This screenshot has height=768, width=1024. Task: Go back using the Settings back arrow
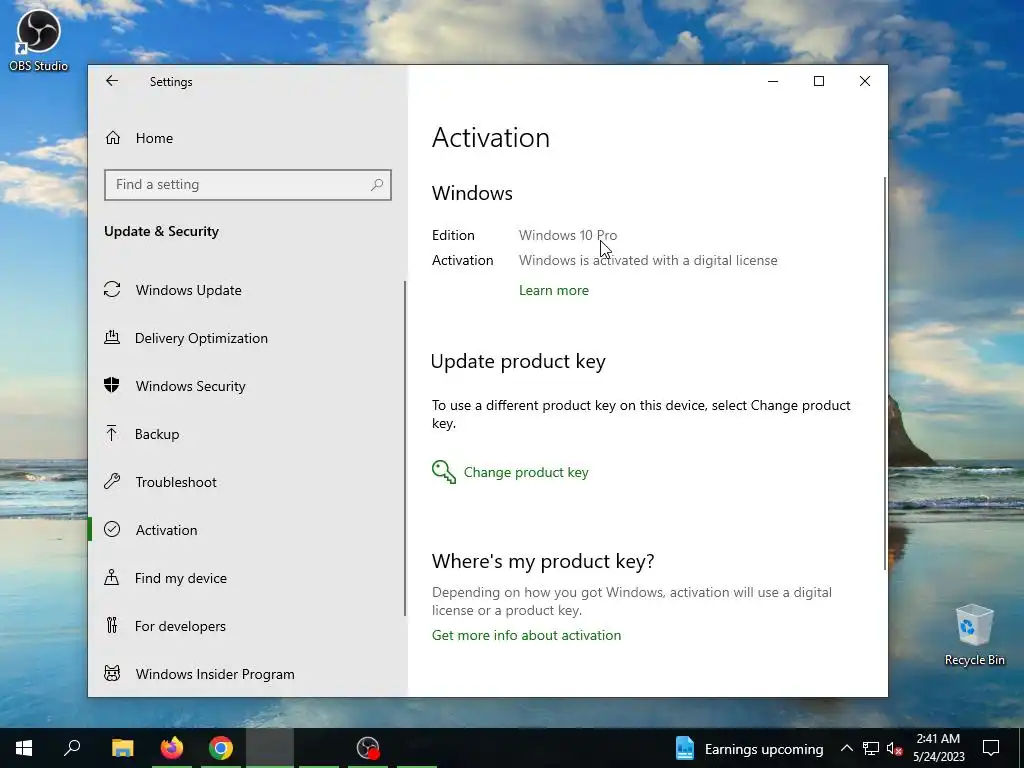(112, 81)
